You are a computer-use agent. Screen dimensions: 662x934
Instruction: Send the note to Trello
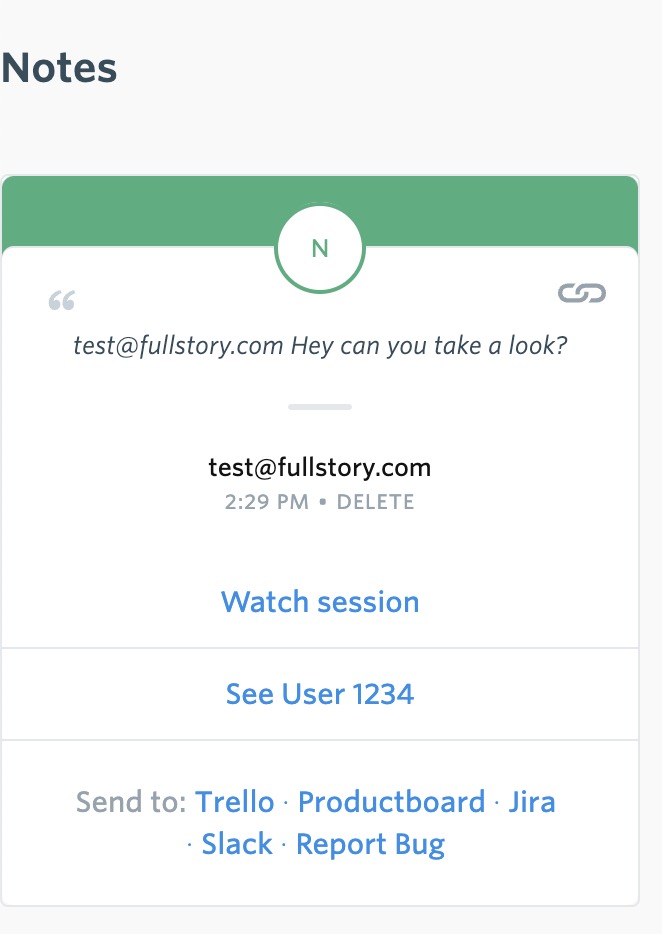point(235,801)
